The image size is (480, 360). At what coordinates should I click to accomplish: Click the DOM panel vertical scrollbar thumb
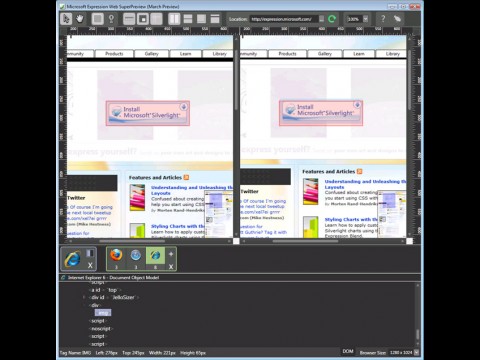pos(417,334)
